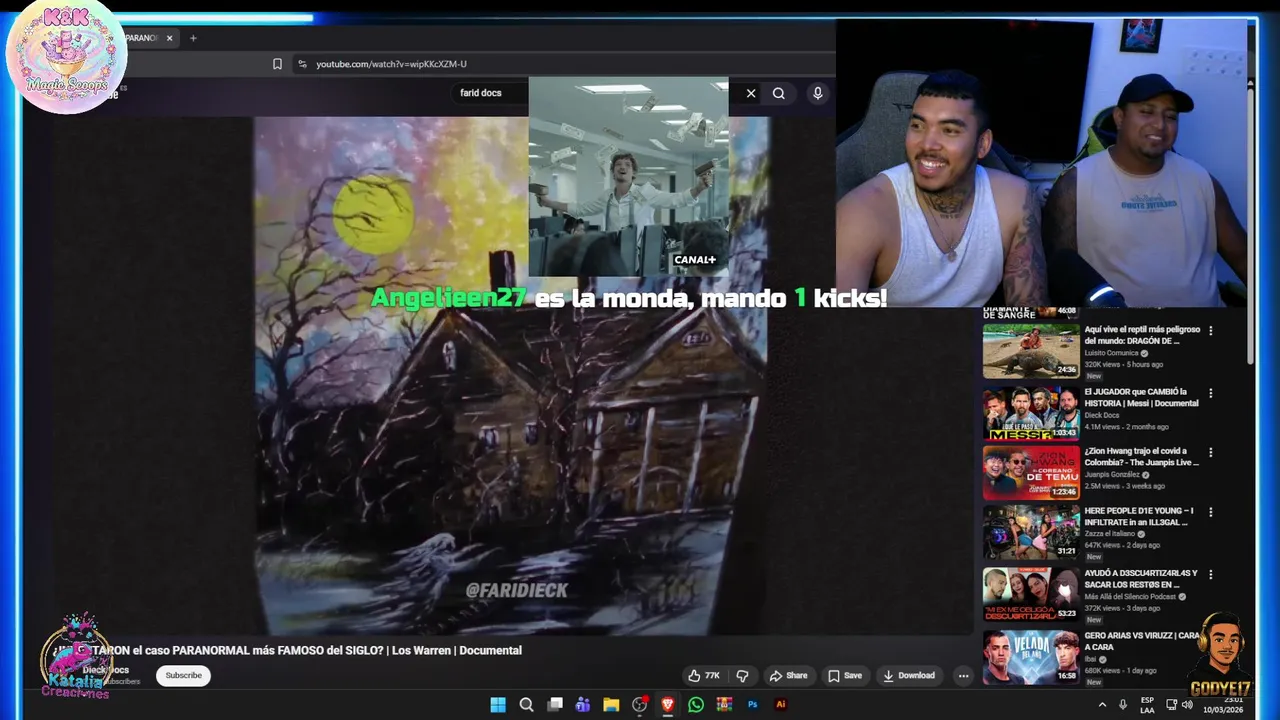
Task: Open the Velada GERO ARIAS thumbnail
Action: coord(1031,656)
